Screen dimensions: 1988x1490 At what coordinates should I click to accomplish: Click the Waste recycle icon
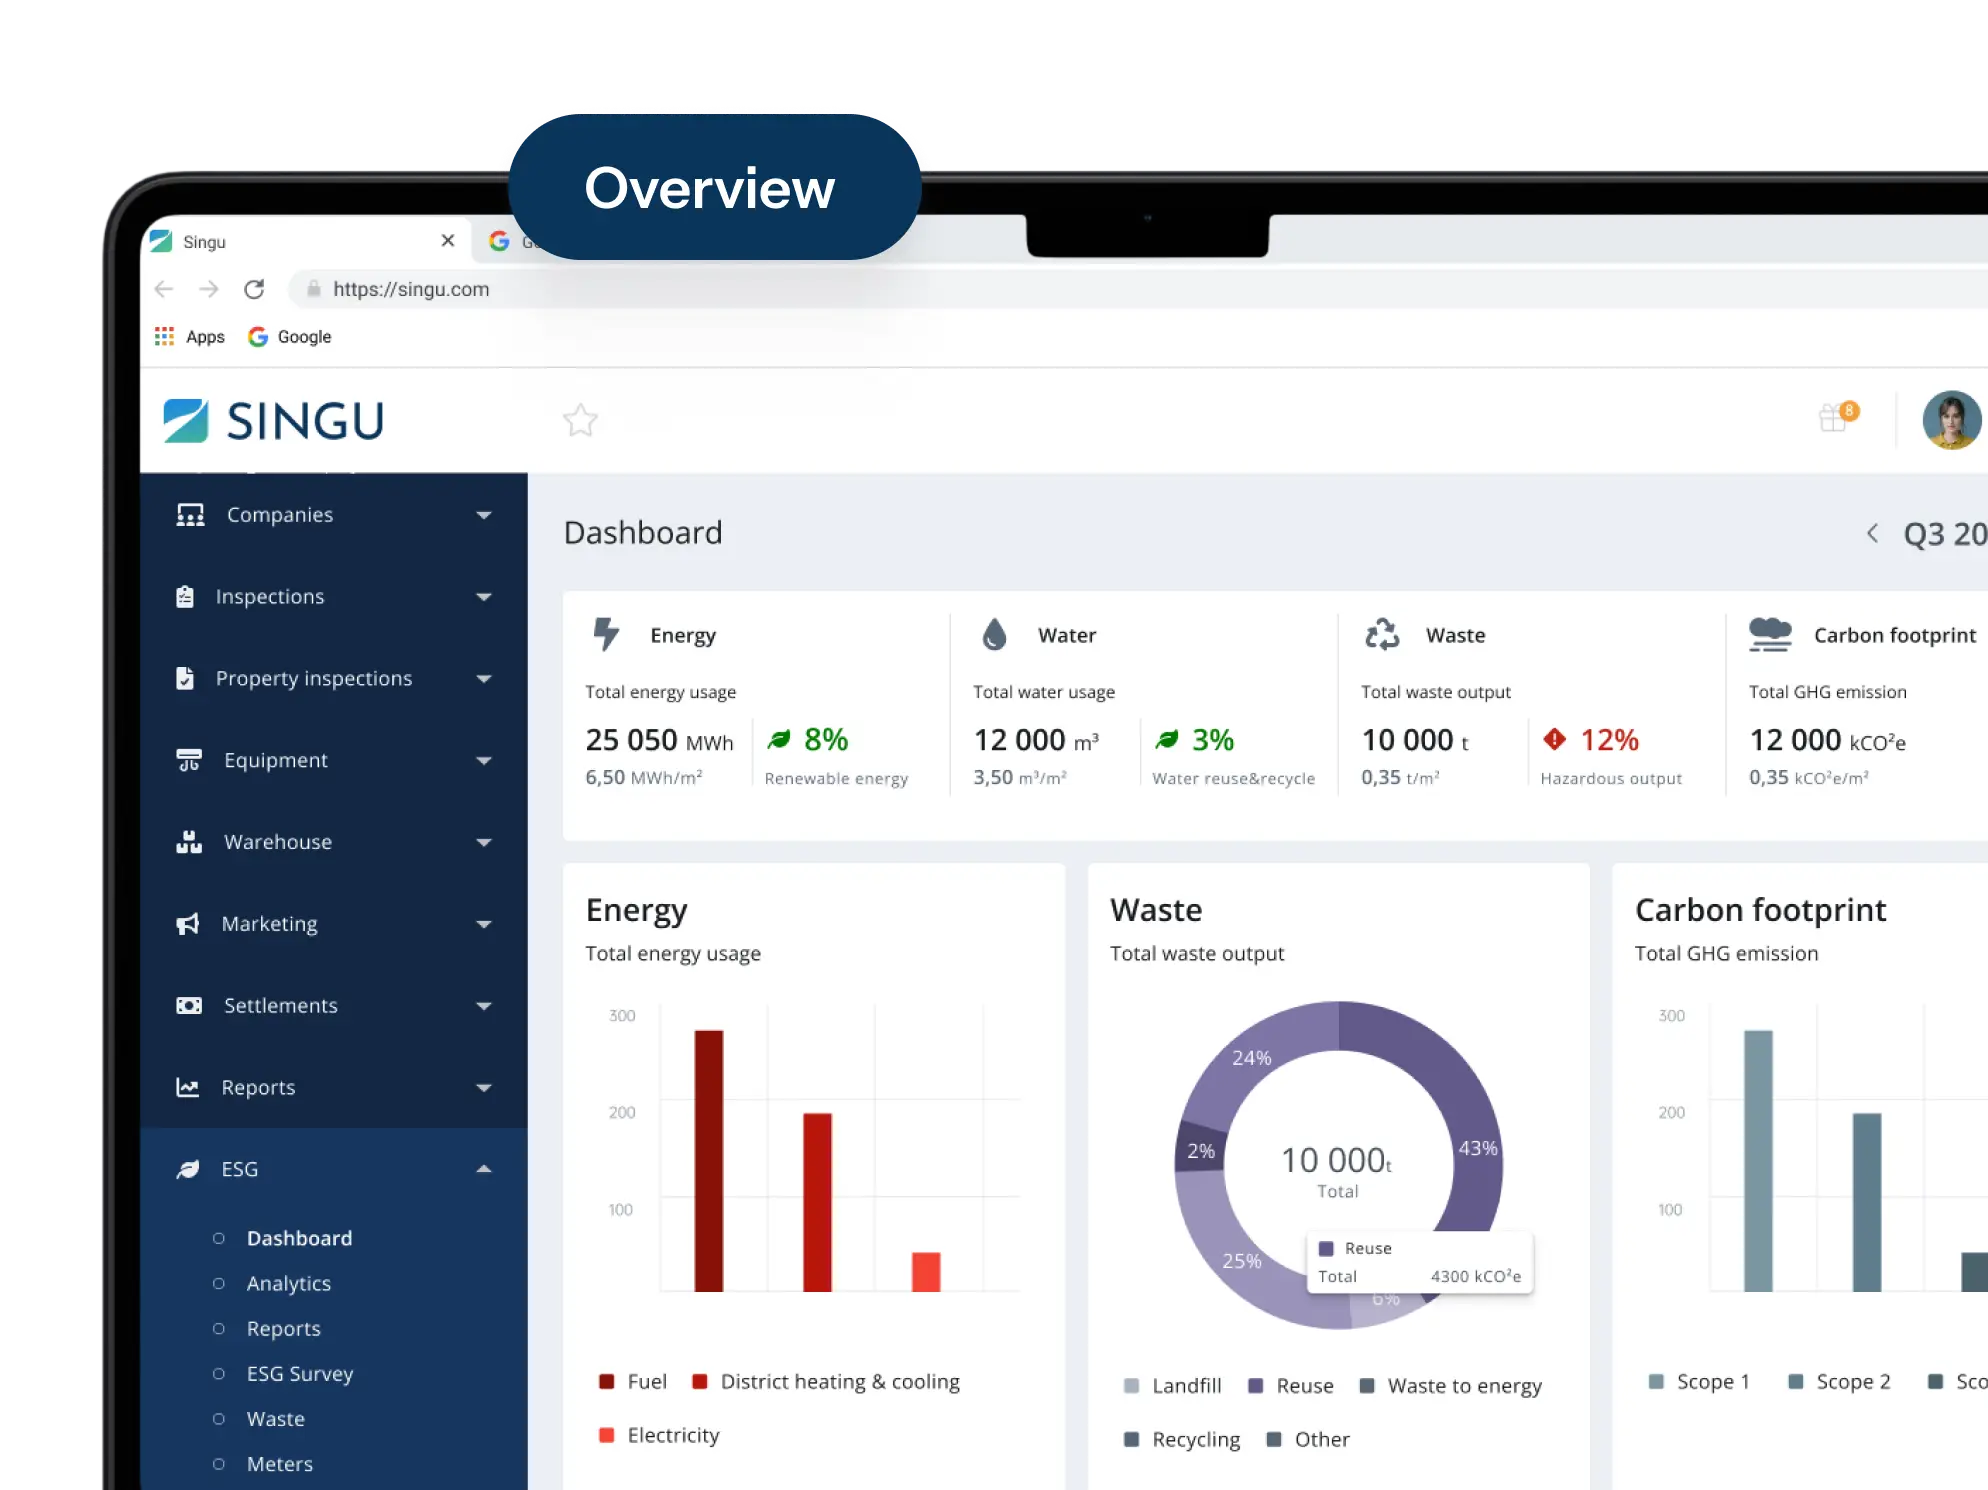(1382, 634)
